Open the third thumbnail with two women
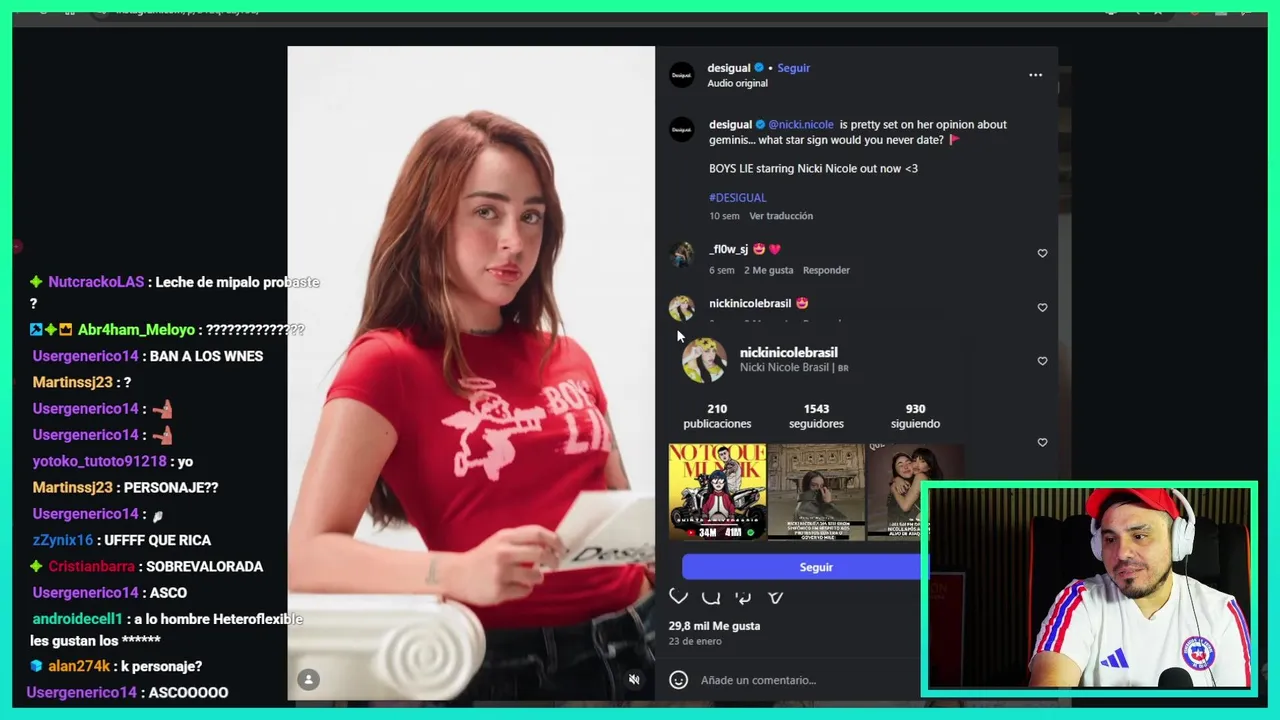1280x720 pixels. (915, 492)
